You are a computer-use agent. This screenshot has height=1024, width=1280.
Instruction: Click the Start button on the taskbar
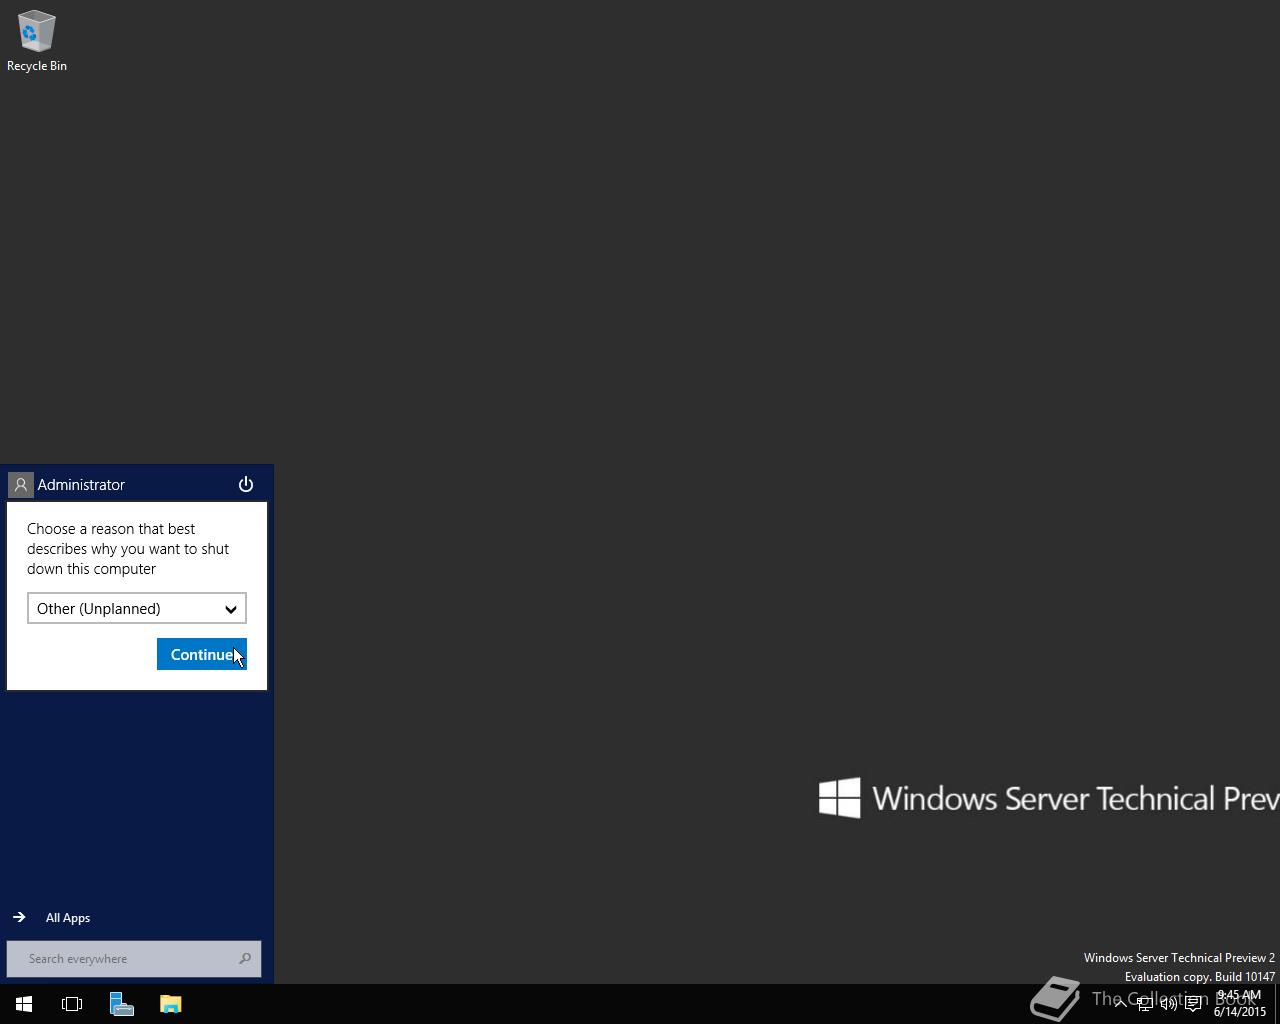(24, 1004)
